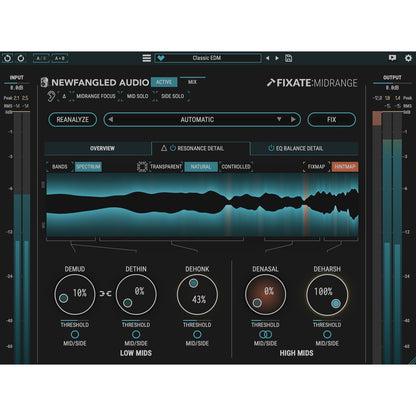416x416 pixels.
Task: Select next mode with right arrow in AUTOMATIC bar
Action: (x=293, y=119)
